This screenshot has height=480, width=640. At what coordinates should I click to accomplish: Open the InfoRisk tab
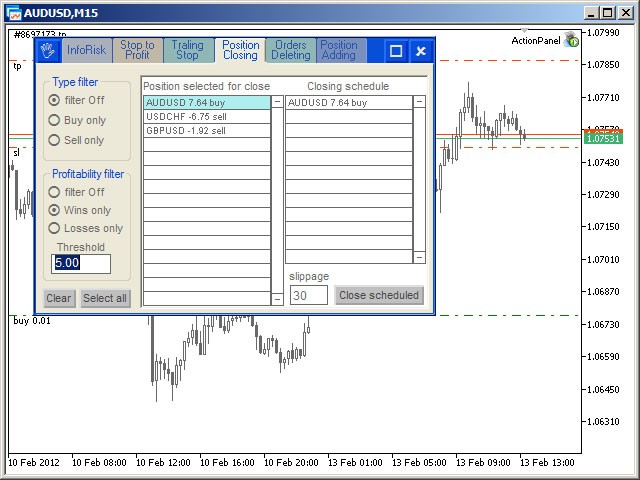(x=87, y=50)
